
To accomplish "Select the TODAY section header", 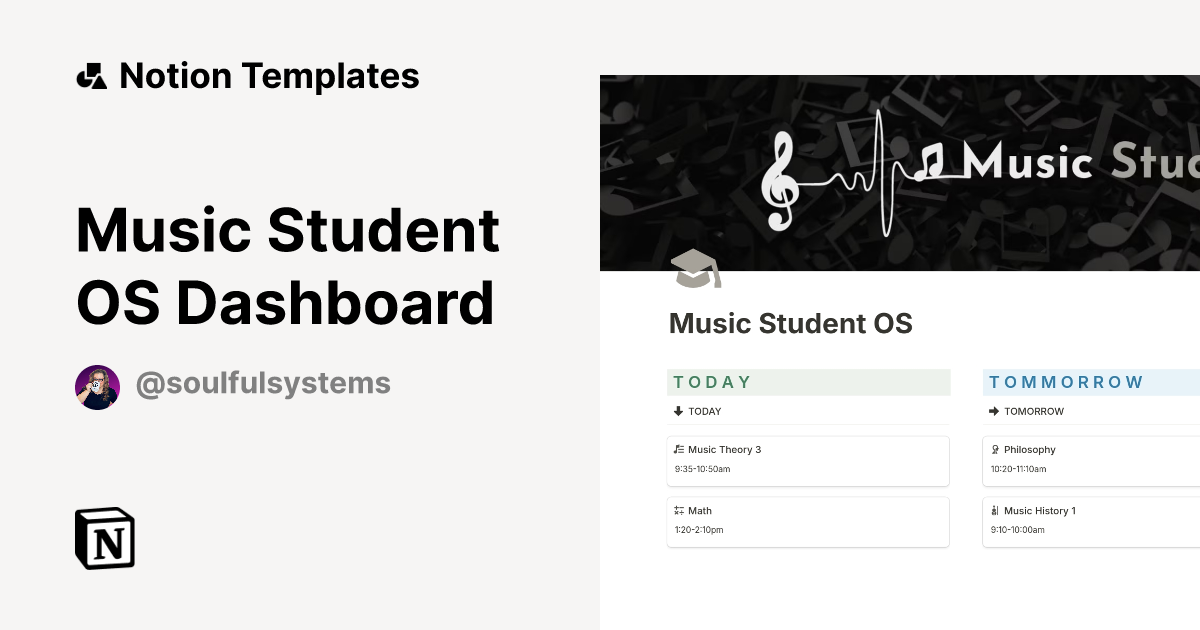I will pyautogui.click(x=713, y=382).
